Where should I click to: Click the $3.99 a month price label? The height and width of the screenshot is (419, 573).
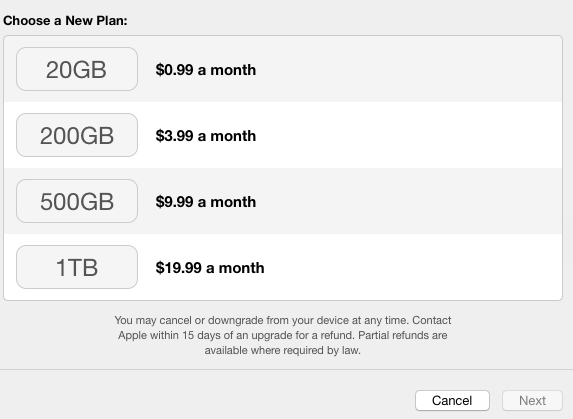click(x=206, y=136)
